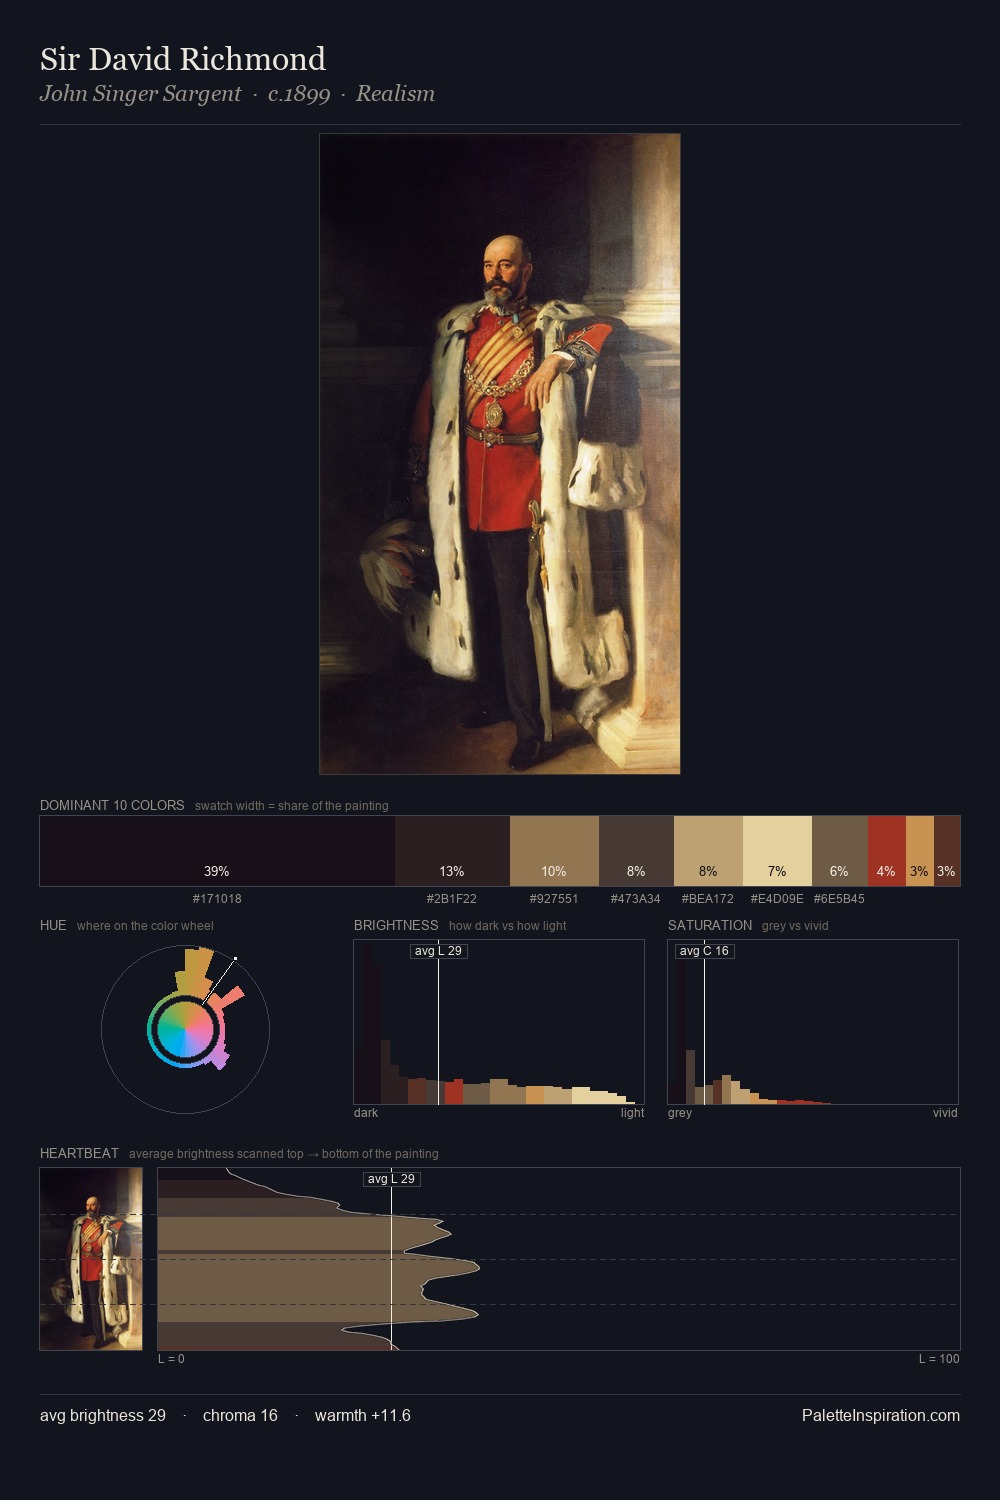The height and width of the screenshot is (1500, 1000).
Task: Click the hex code #E4D09E
Action: pyautogui.click(x=777, y=899)
